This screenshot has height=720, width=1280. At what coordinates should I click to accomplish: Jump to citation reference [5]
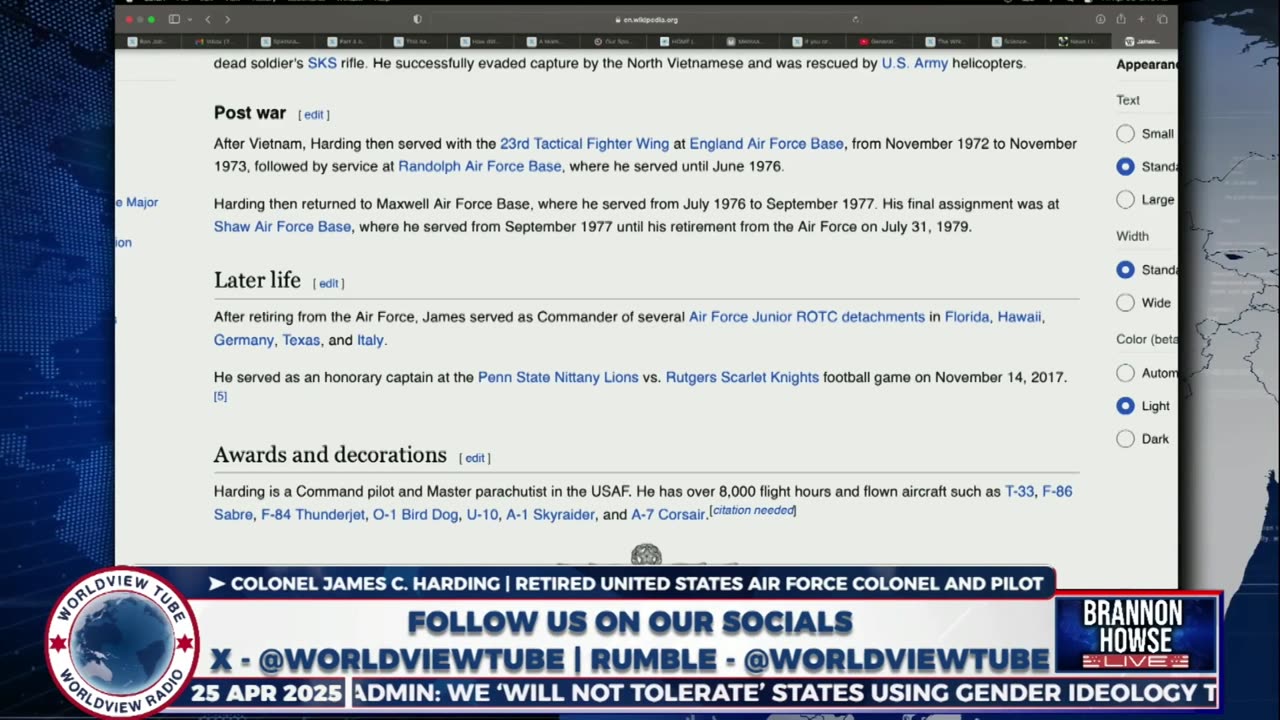pyautogui.click(x=220, y=397)
